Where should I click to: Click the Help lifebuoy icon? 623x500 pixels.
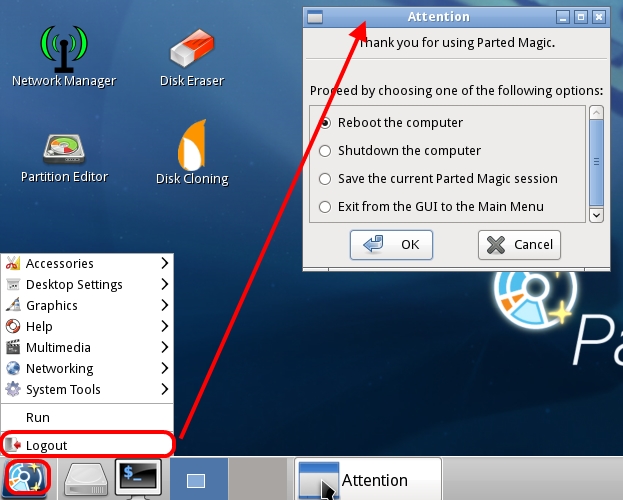pos(13,326)
